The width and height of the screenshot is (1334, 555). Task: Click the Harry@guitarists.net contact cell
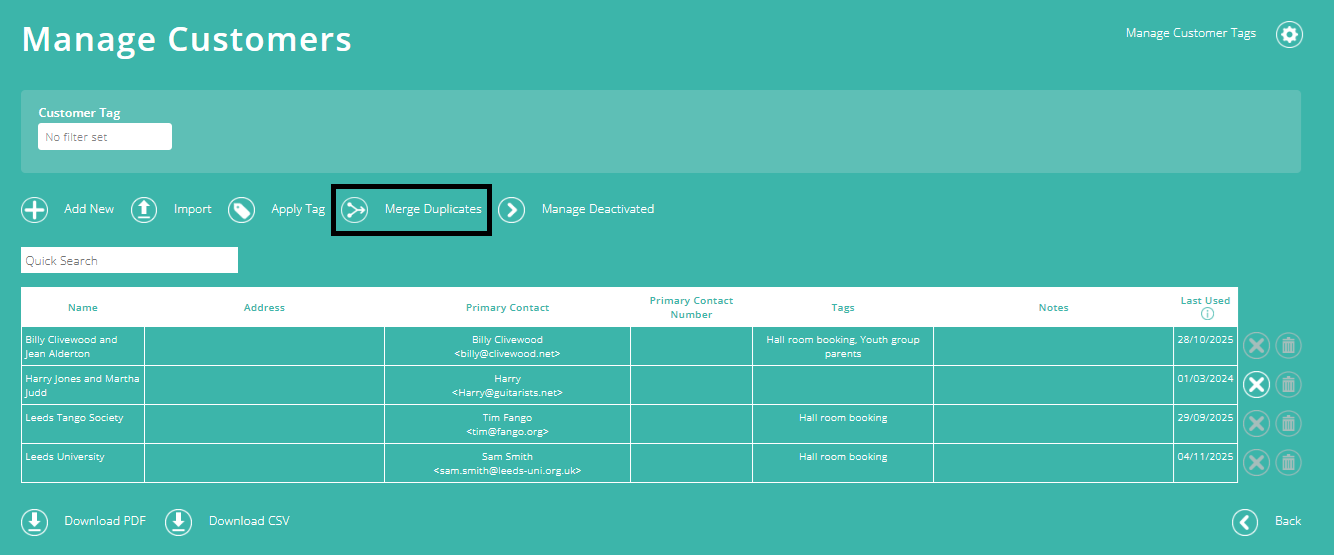(507, 385)
